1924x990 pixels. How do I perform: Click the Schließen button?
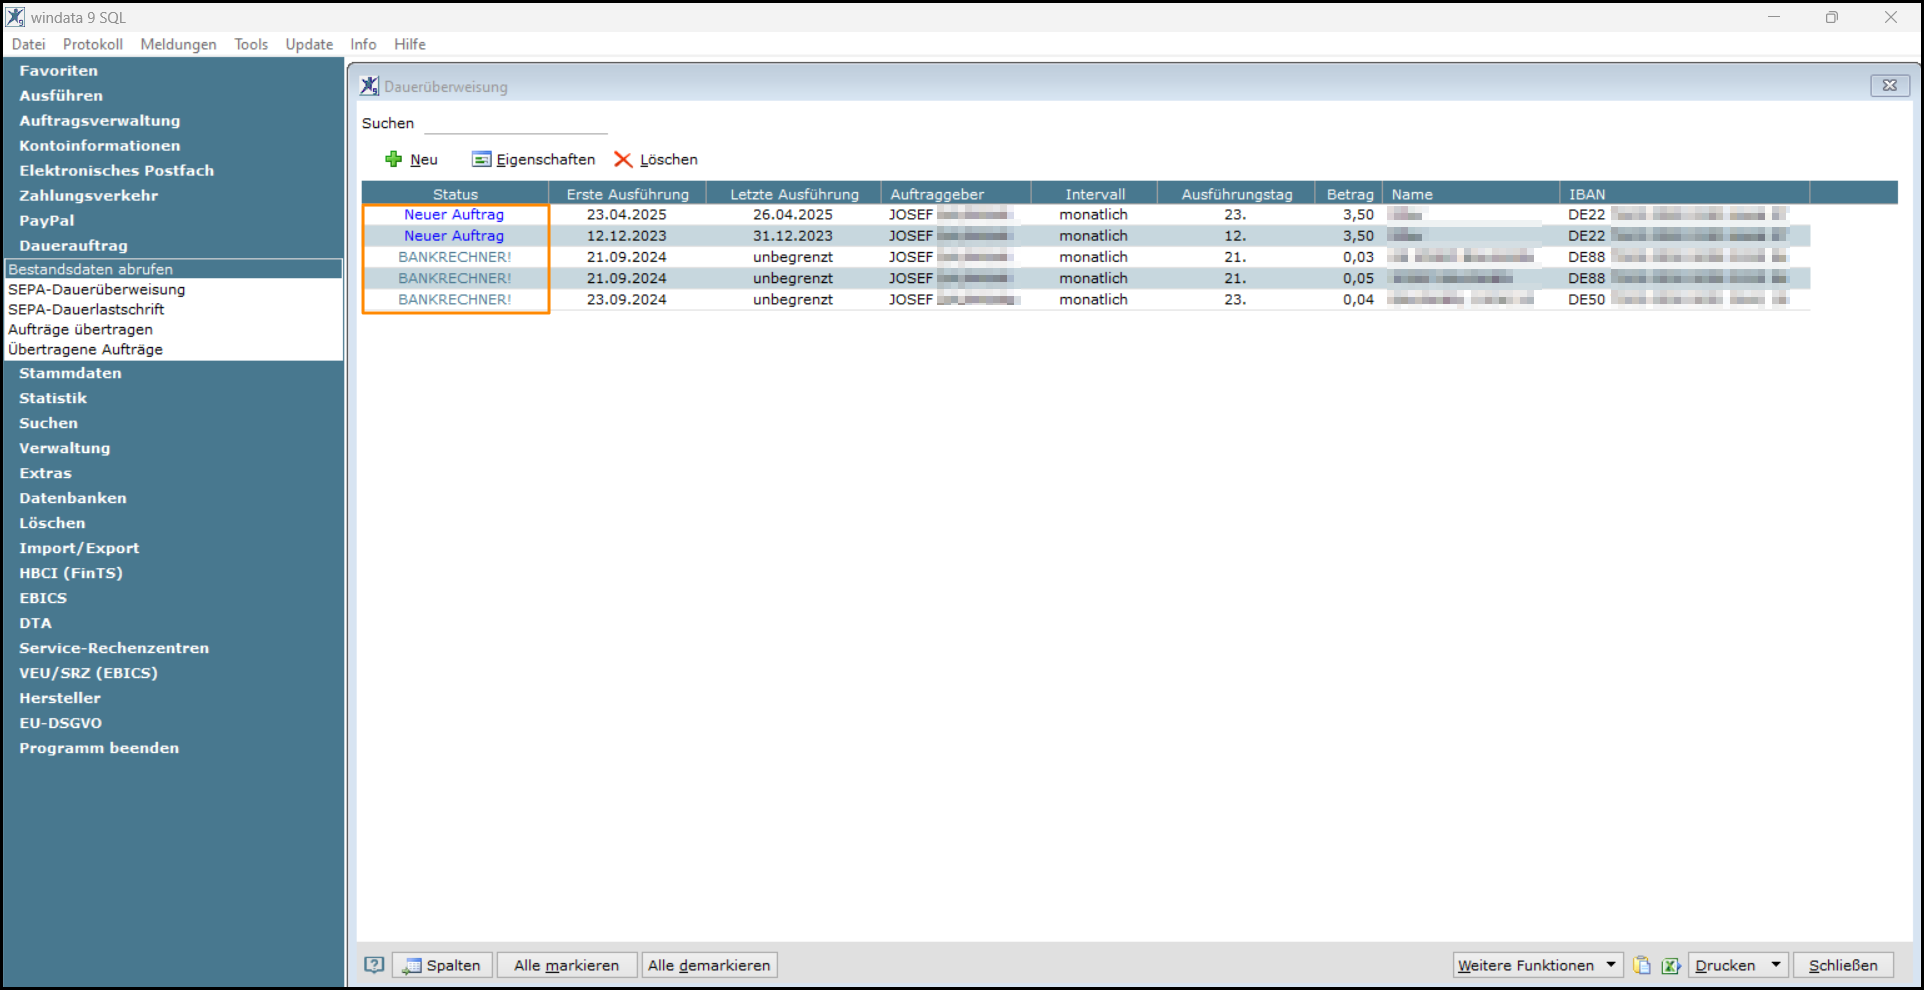point(1843,965)
